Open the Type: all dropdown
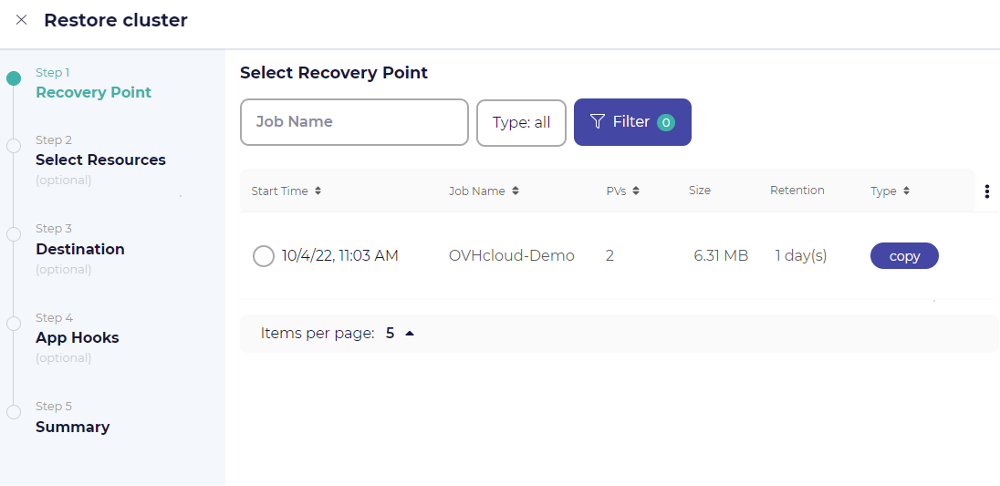 coord(521,122)
